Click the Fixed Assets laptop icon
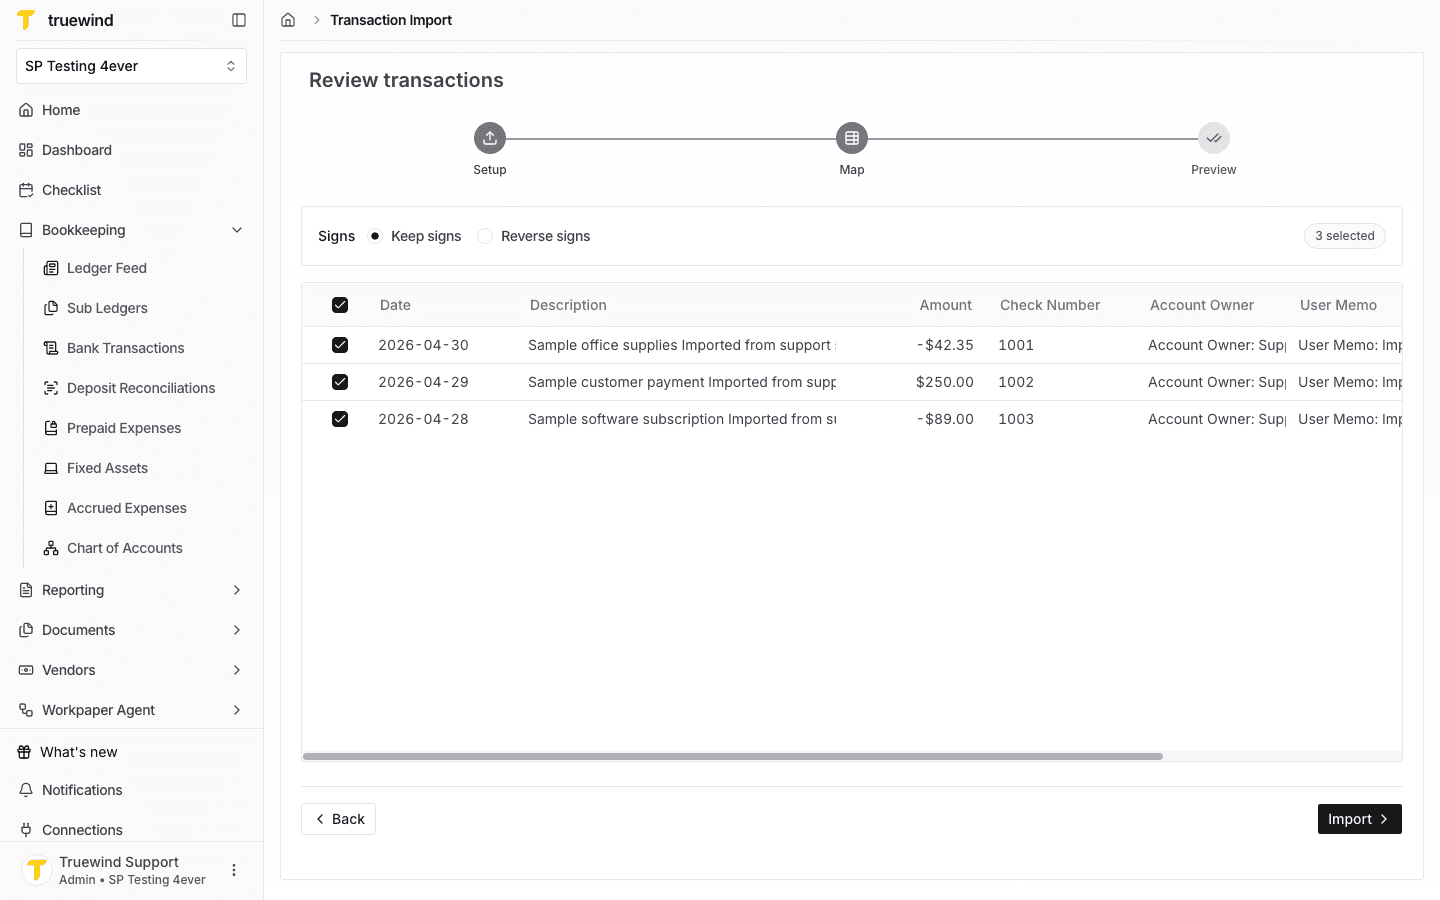This screenshot has height=900, width=1440. (x=51, y=468)
